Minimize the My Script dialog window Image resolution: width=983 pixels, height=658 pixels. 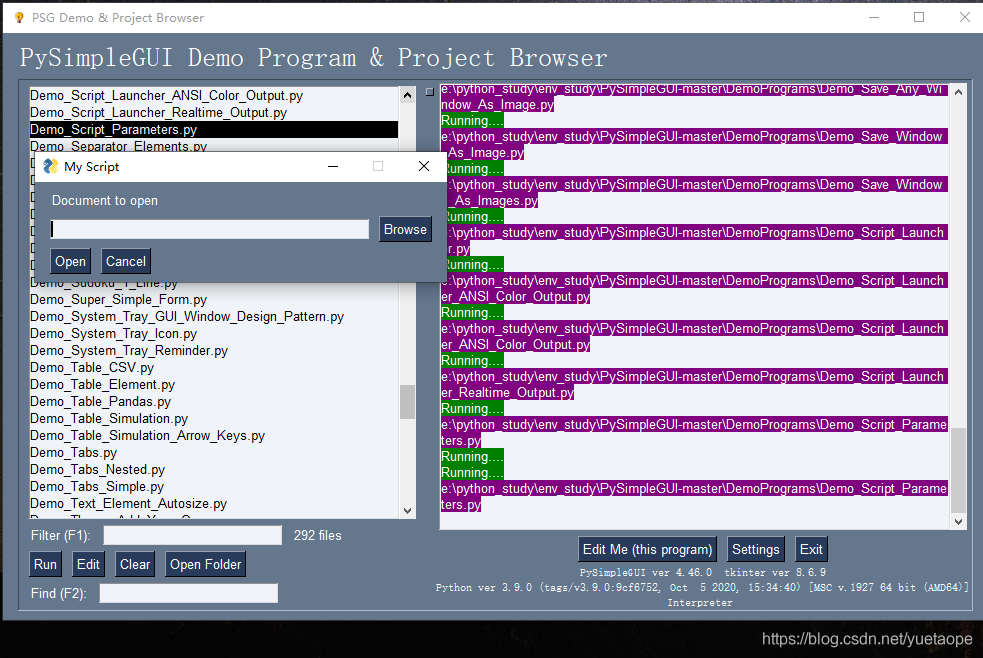point(333,167)
